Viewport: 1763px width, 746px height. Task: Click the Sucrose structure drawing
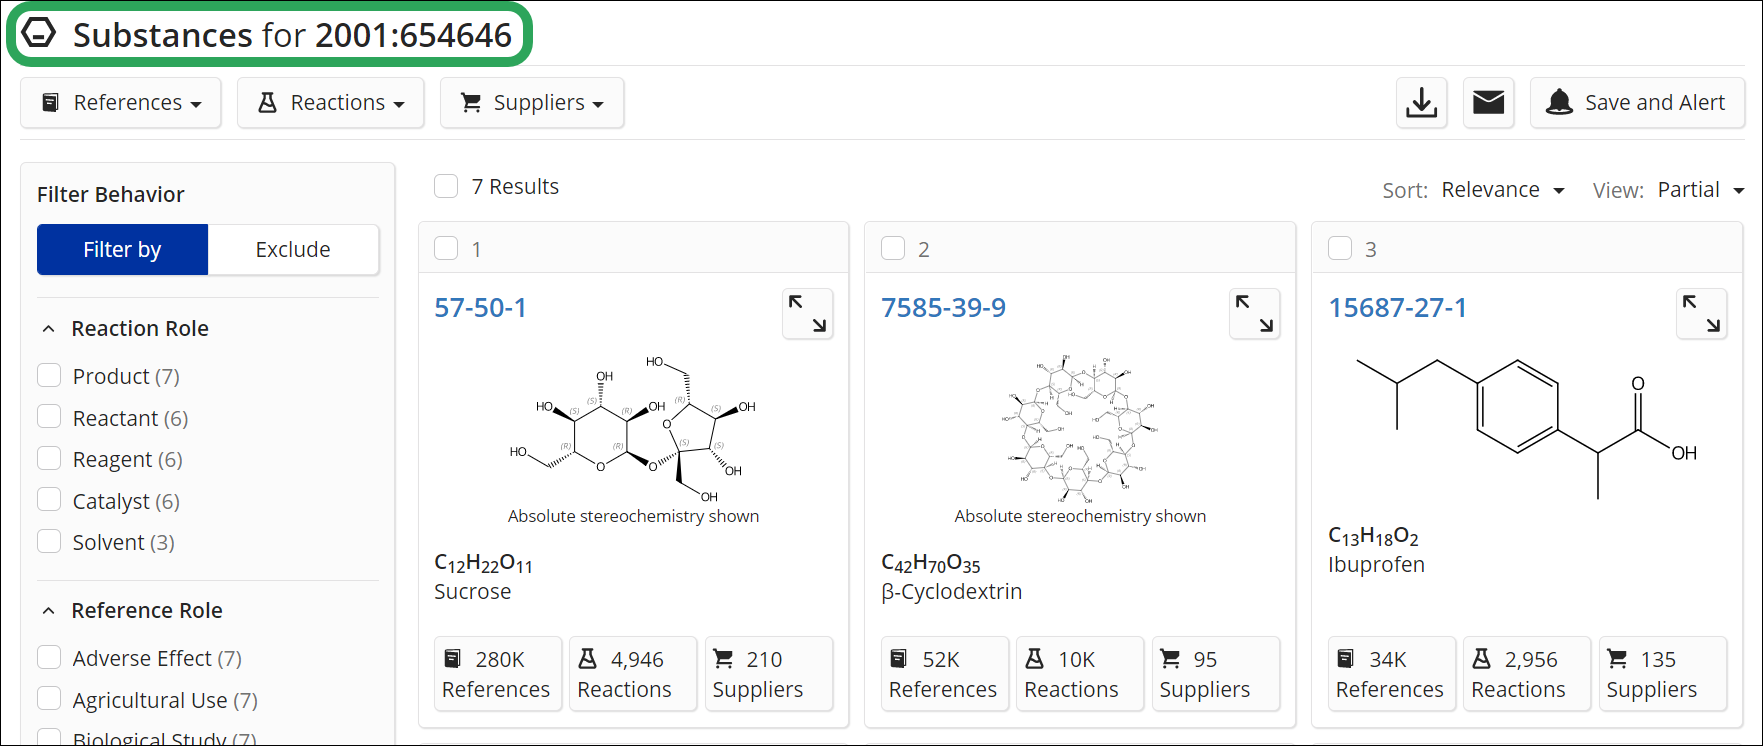pyautogui.click(x=633, y=428)
